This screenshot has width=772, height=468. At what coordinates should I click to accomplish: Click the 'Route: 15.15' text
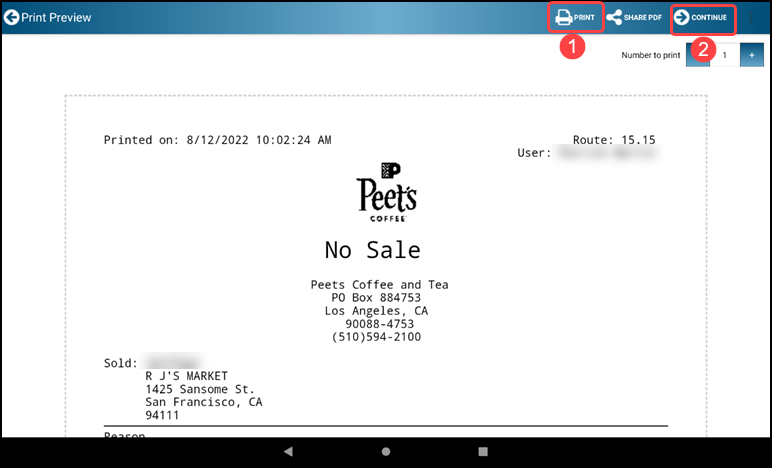point(614,140)
